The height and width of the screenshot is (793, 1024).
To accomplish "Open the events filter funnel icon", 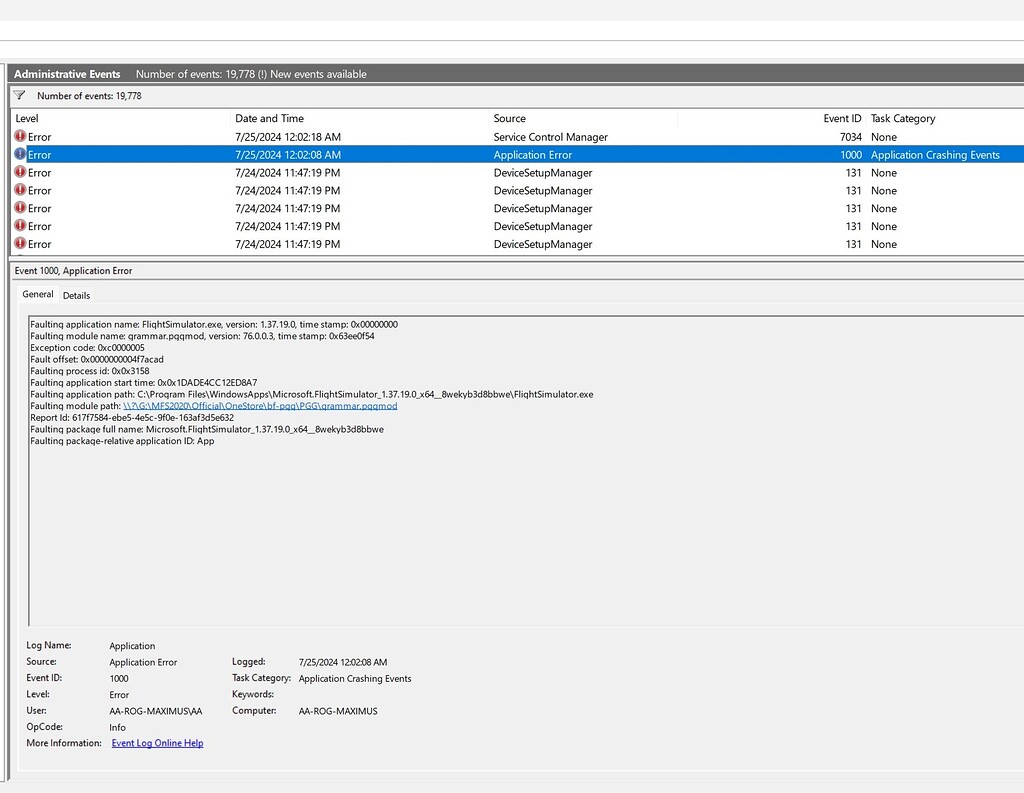I will pos(17,95).
